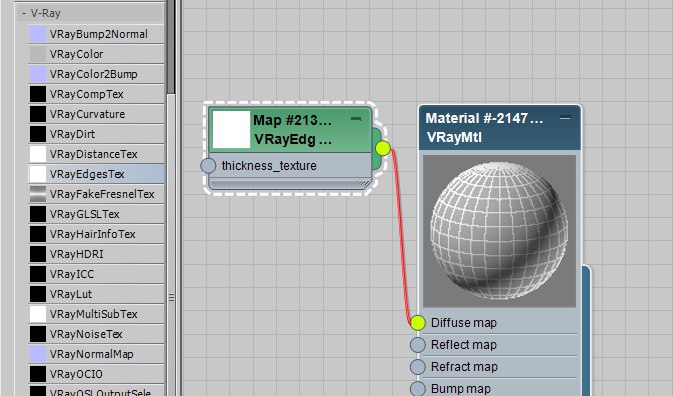The width and height of the screenshot is (673, 396).
Task: Click the Diffuse map input socket
Action: pyautogui.click(x=418, y=323)
